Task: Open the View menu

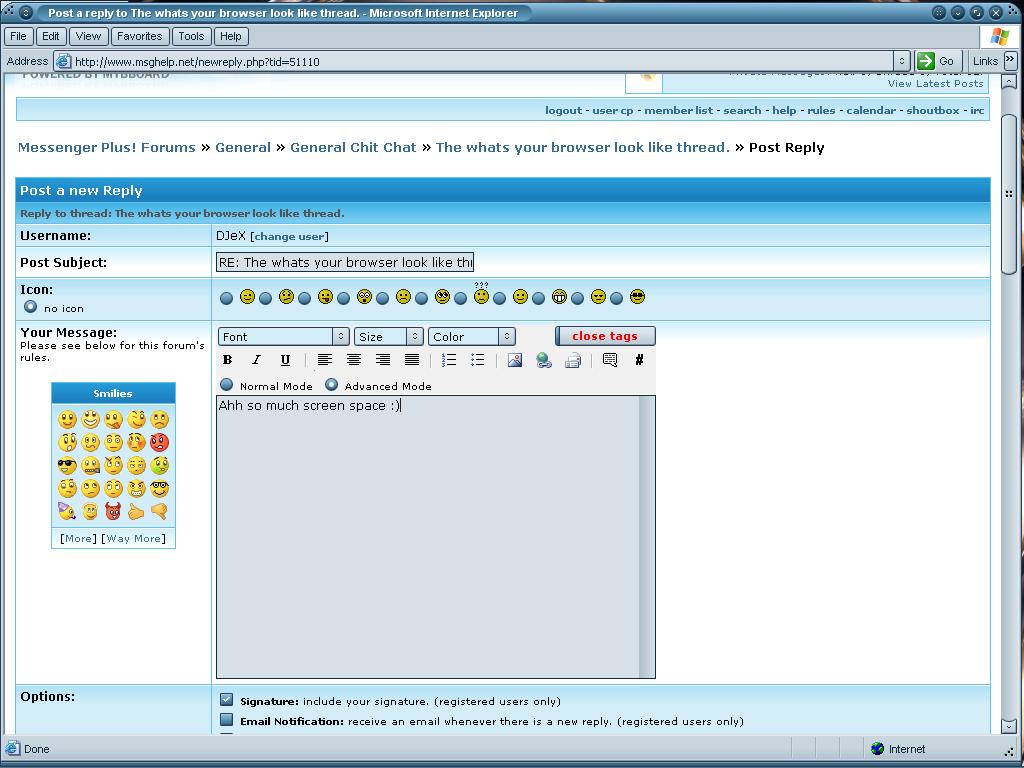Action: coord(88,36)
